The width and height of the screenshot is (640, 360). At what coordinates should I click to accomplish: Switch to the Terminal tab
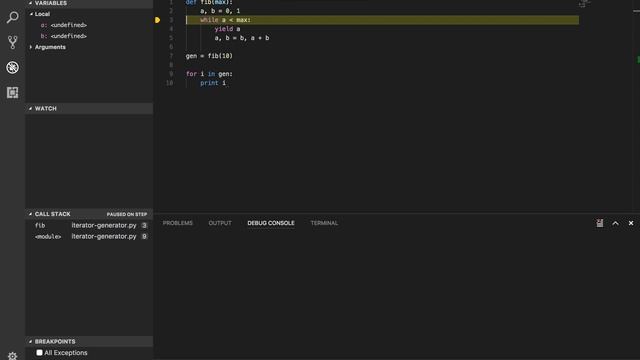coord(324,223)
